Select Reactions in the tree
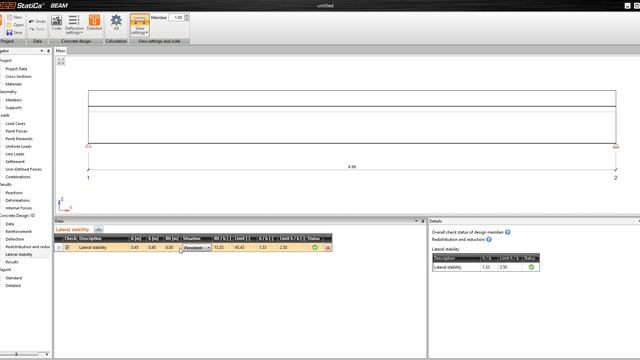Screen dimensions: 640x360 coord(14,193)
